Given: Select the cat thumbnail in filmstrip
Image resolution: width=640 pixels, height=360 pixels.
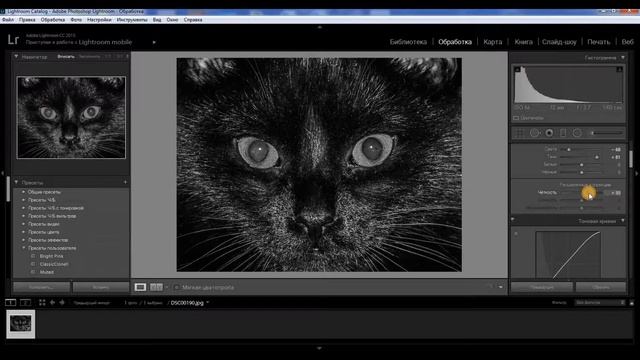Looking at the screenshot, I should click(x=20, y=324).
